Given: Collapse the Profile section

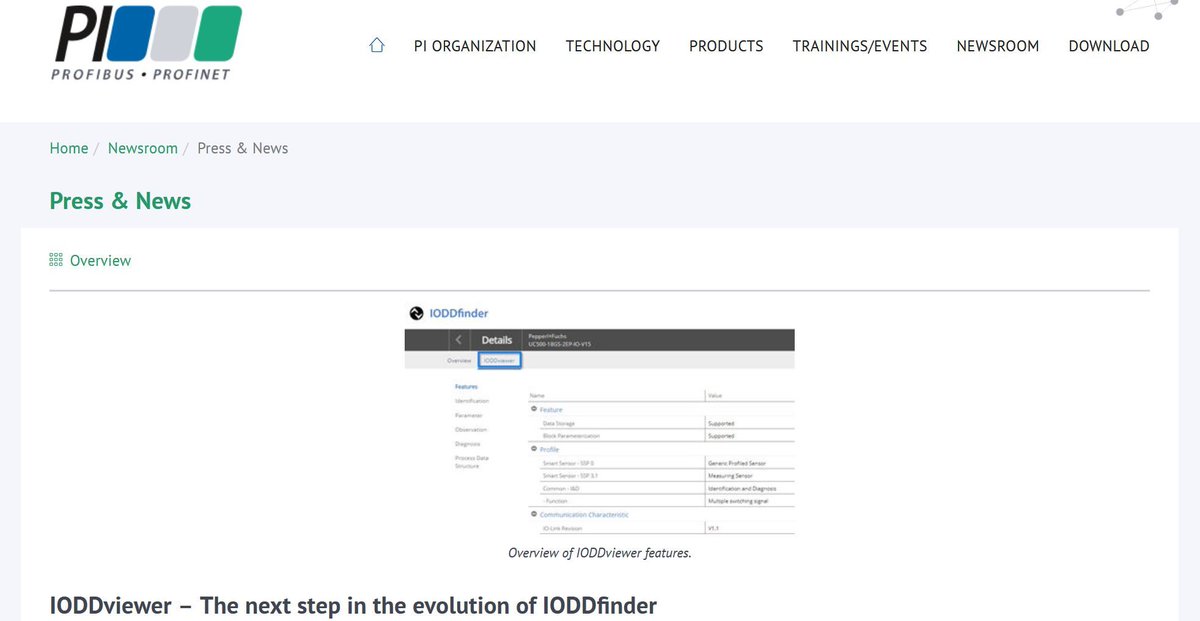Looking at the screenshot, I should tap(534, 446).
